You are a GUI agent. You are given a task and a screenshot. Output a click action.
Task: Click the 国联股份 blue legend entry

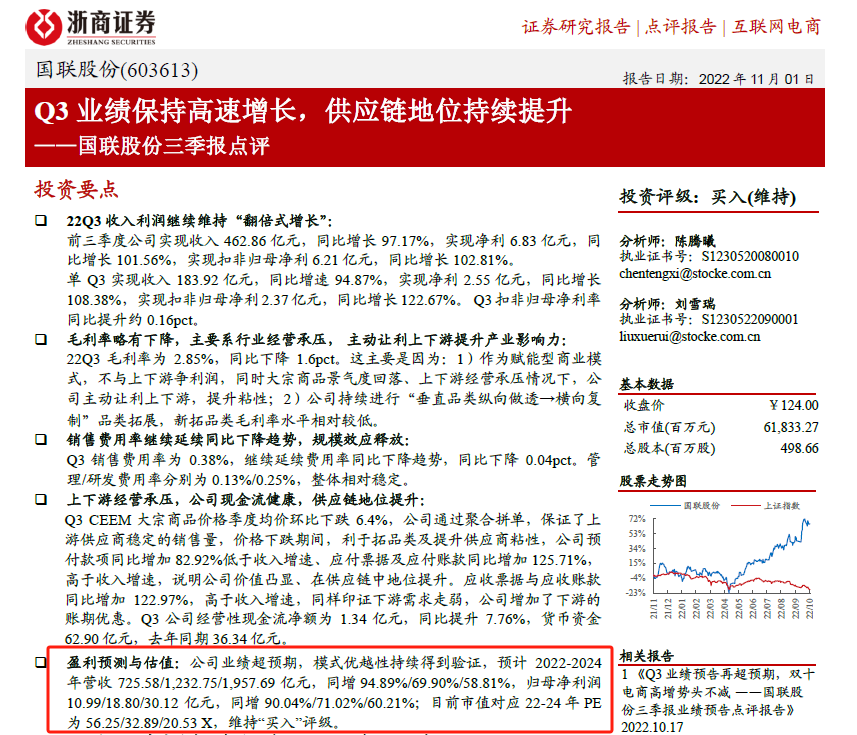click(685, 505)
